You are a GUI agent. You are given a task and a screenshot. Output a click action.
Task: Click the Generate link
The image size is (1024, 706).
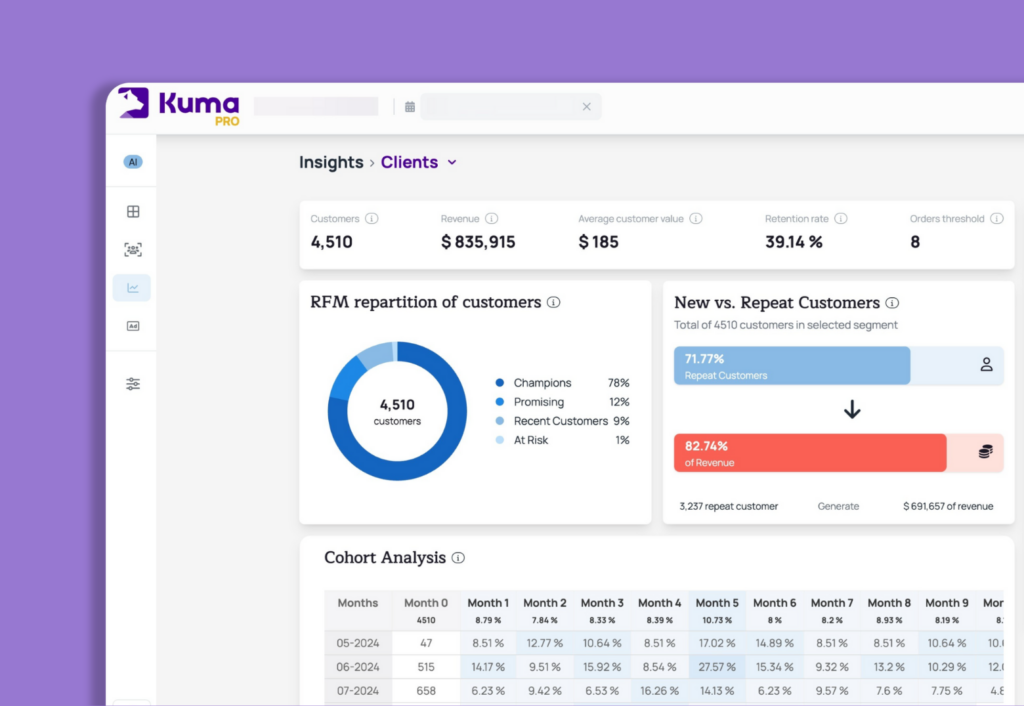pyautogui.click(x=838, y=506)
